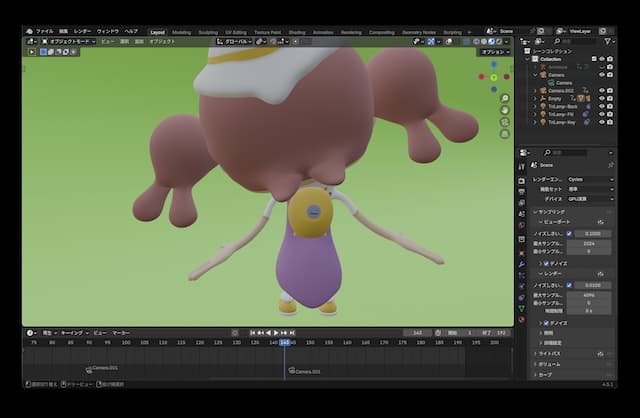This screenshot has width=640, height=418.
Task: Click the pan hand gizmo in viewport
Action: coord(506,109)
